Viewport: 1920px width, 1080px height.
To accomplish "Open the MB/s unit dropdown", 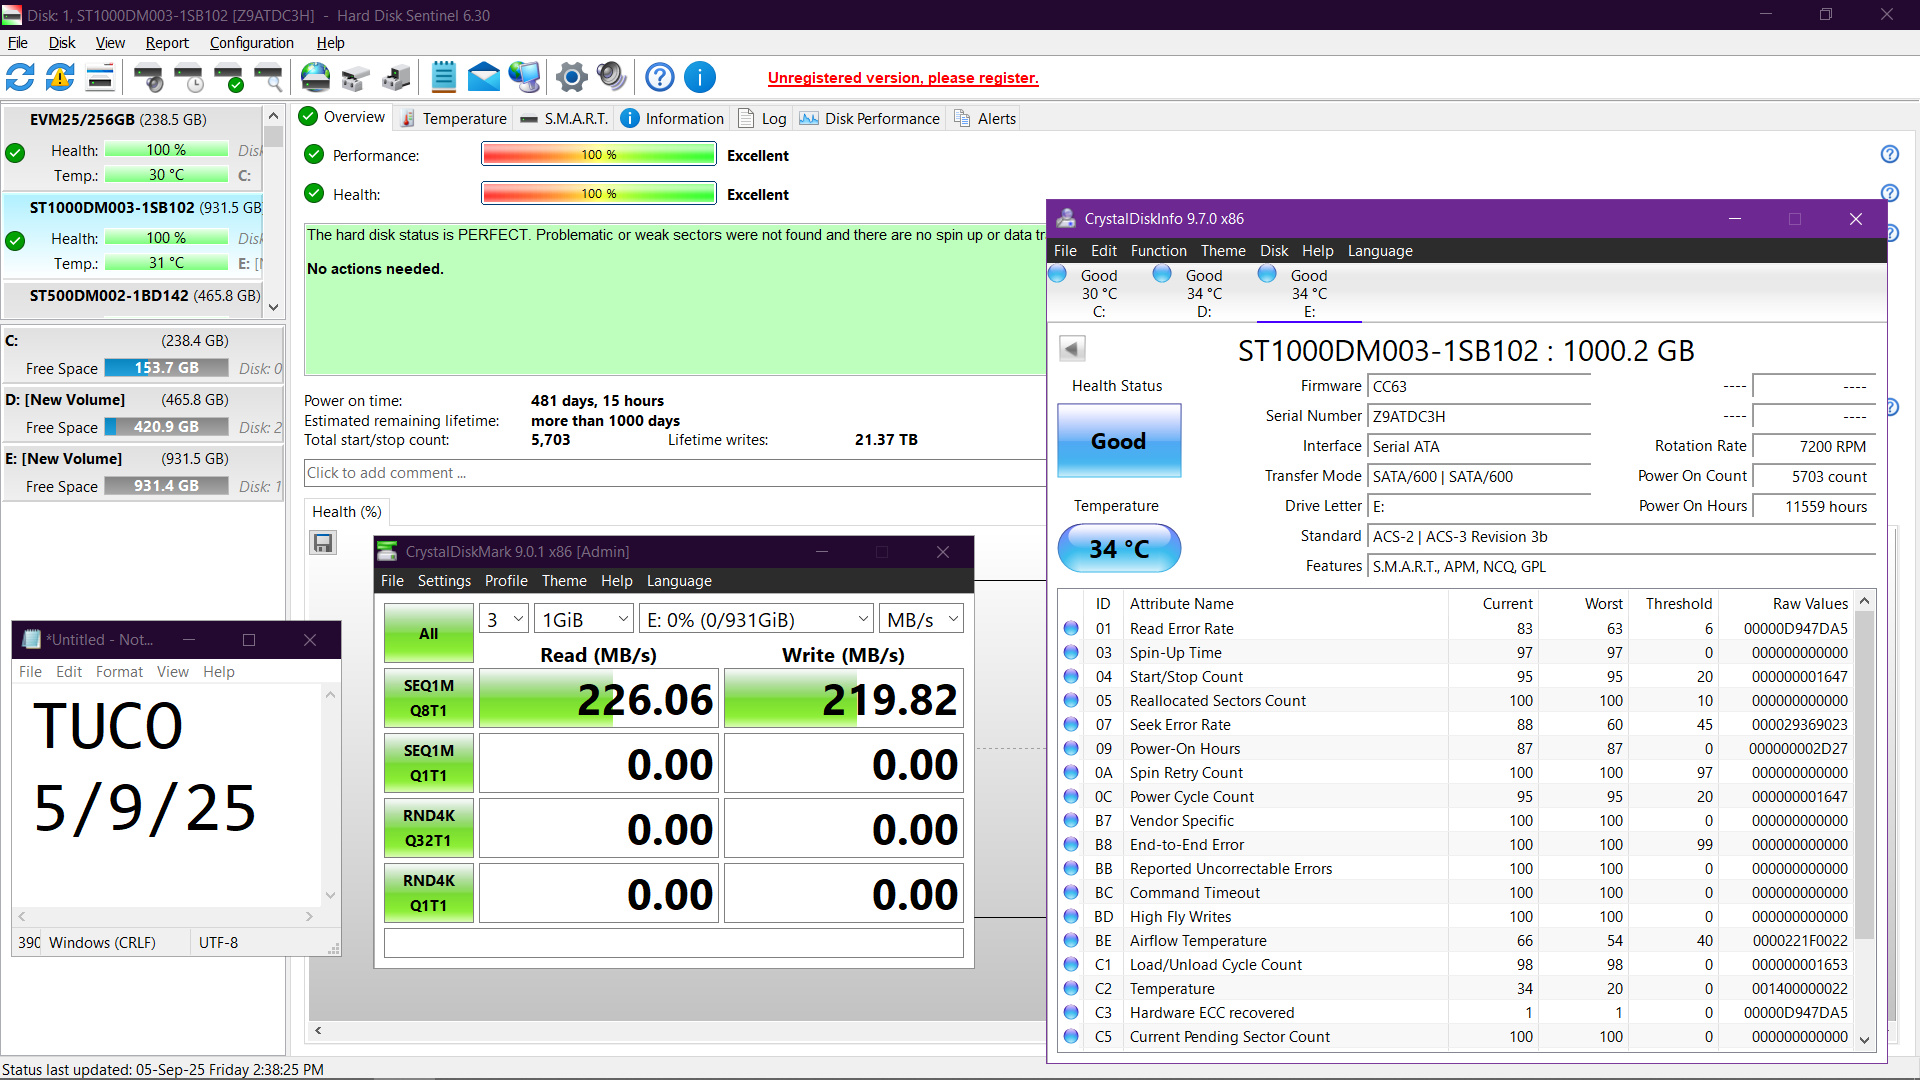I will (x=921, y=620).
